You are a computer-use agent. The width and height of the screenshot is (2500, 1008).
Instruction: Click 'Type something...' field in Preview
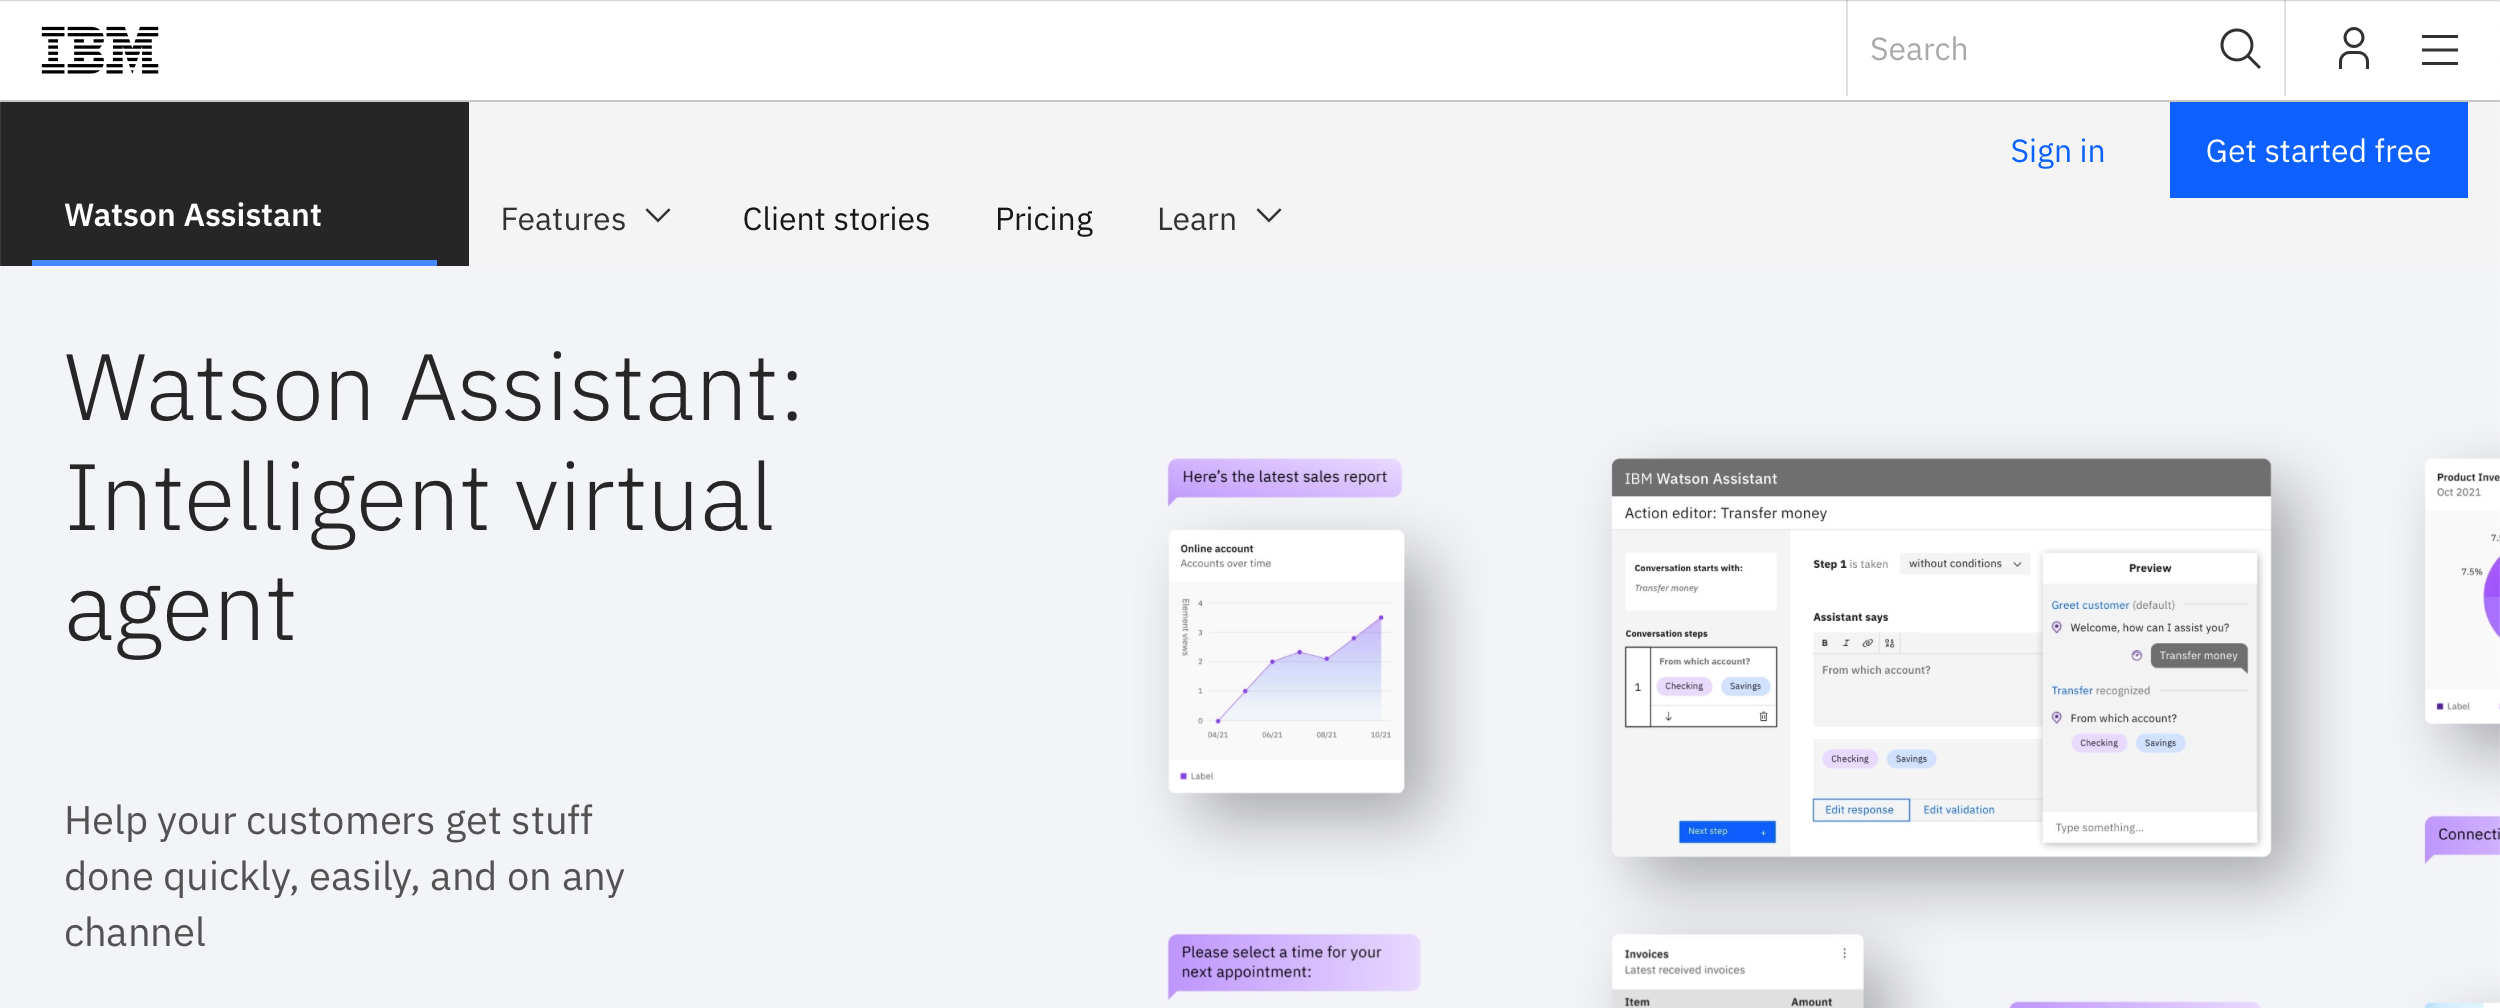pyautogui.click(x=2150, y=827)
